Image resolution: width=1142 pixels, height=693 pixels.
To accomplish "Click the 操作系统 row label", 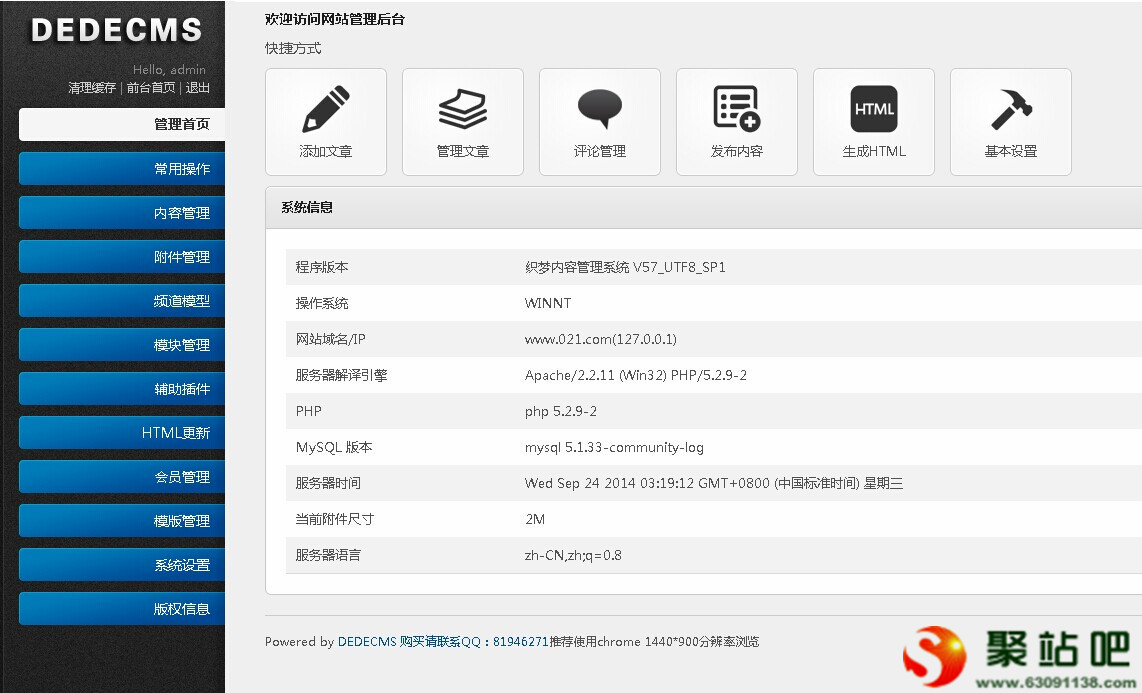I will [x=322, y=303].
